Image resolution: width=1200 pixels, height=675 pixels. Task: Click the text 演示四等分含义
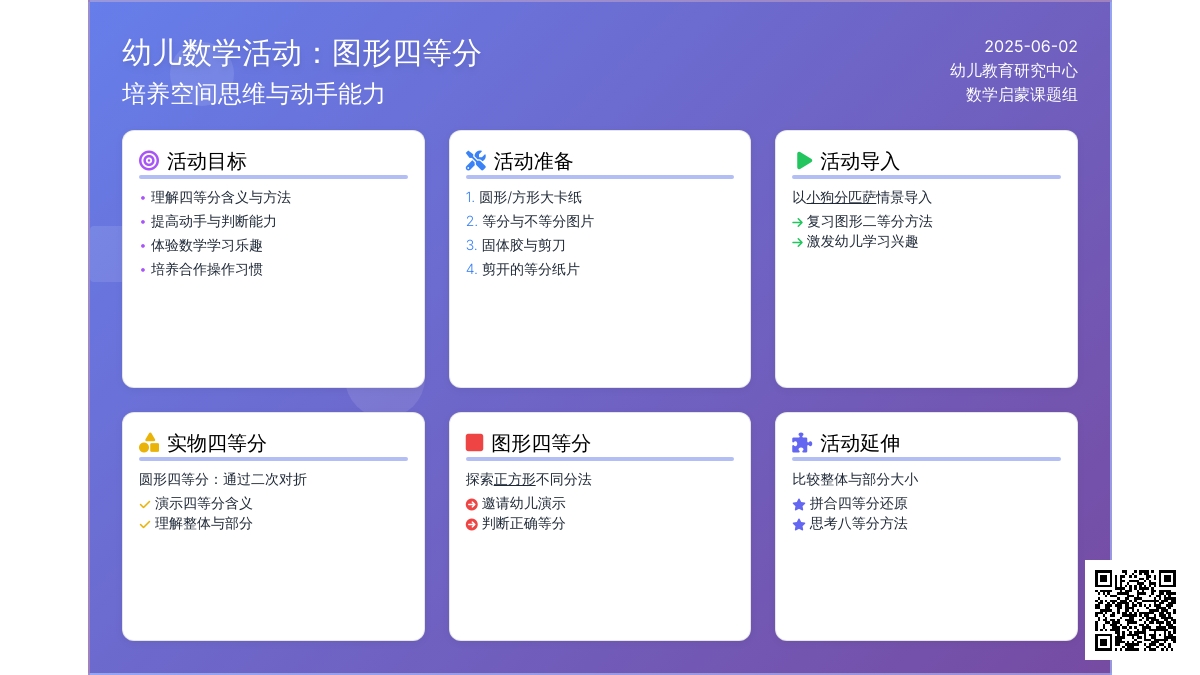coord(204,504)
